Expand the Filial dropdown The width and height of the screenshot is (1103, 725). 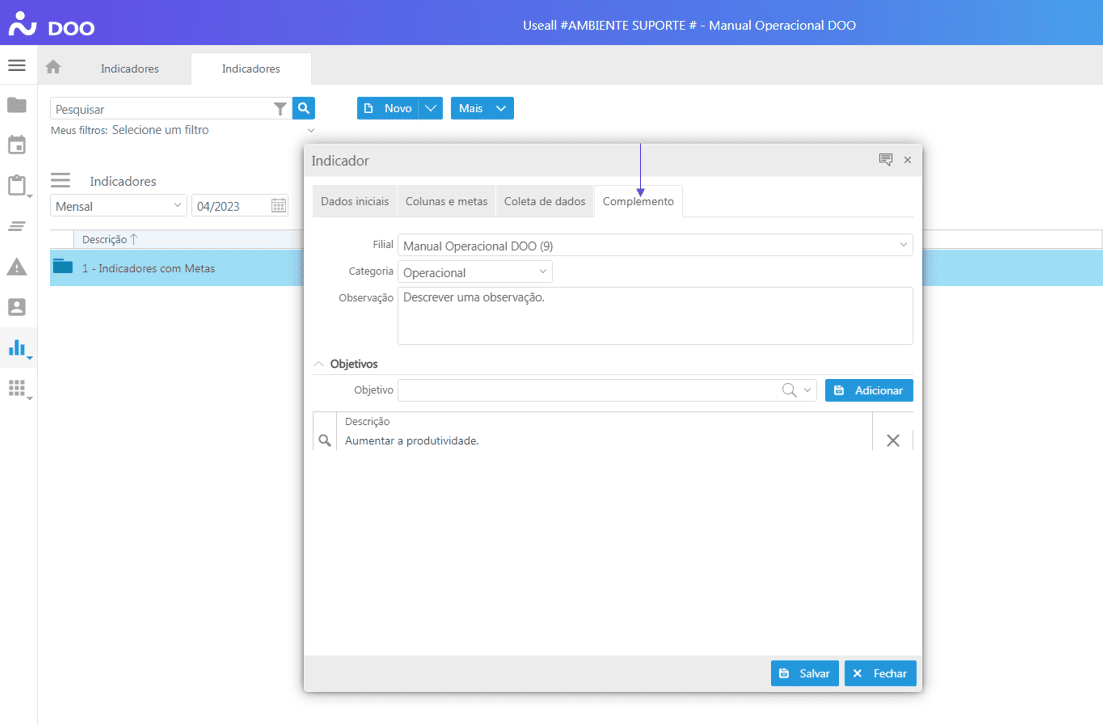(903, 245)
